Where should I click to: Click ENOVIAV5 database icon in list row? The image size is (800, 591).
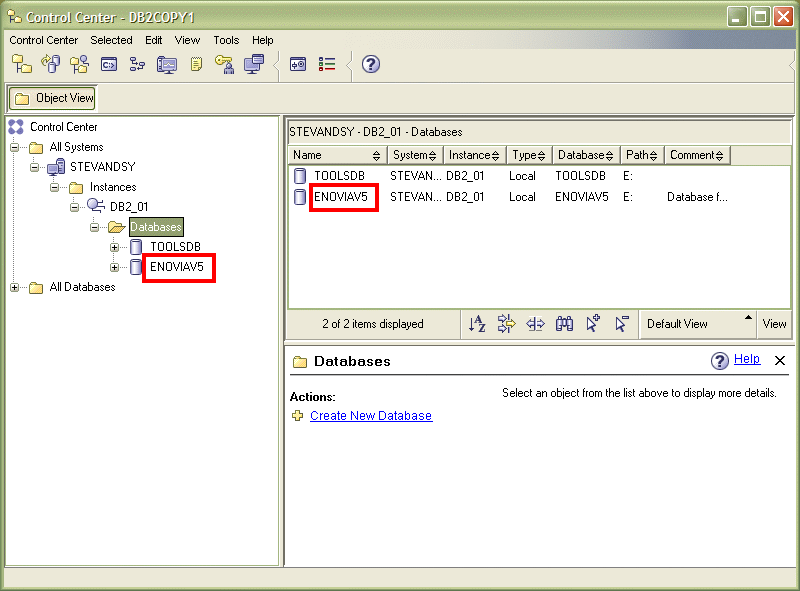(300, 197)
